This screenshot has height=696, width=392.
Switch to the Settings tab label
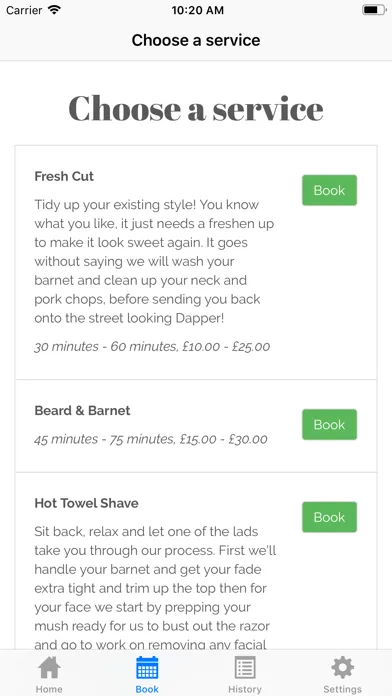click(342, 689)
